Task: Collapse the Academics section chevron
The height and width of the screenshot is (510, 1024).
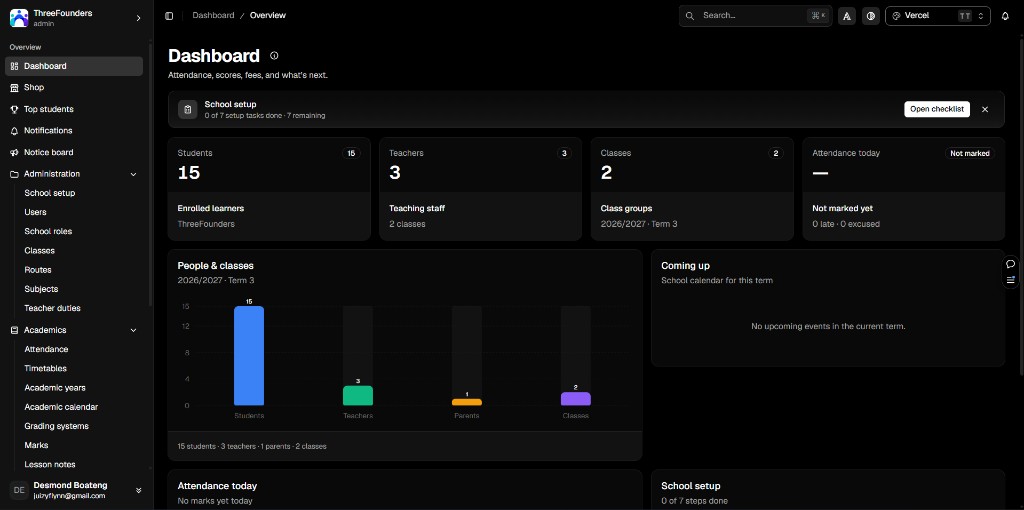Action: [x=134, y=330]
